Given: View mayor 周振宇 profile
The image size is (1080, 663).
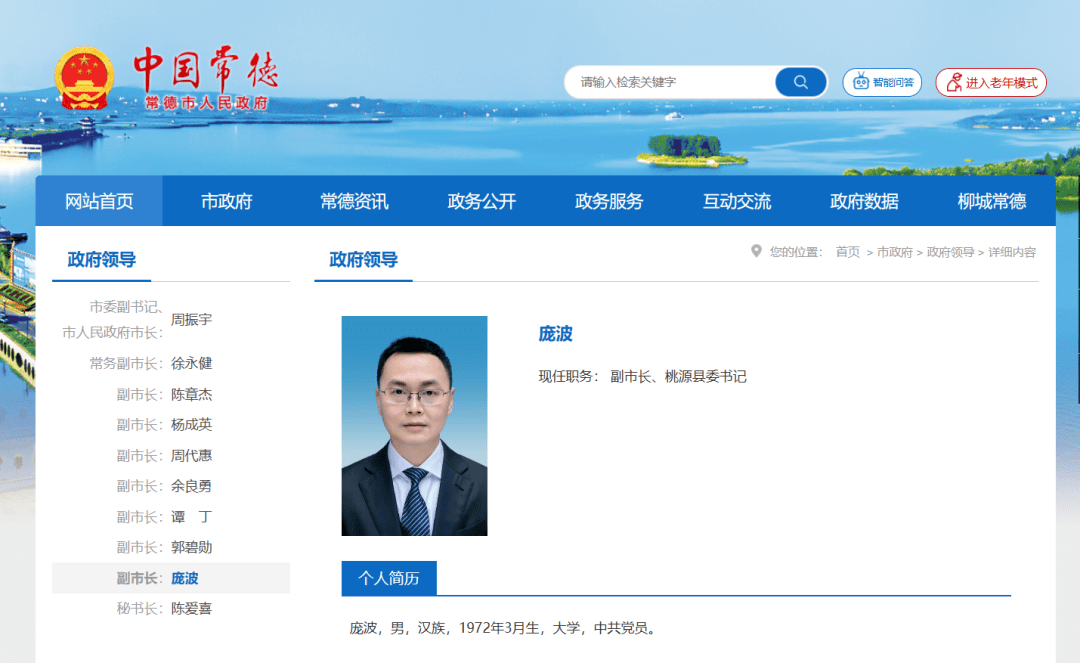Looking at the screenshot, I should (191, 320).
